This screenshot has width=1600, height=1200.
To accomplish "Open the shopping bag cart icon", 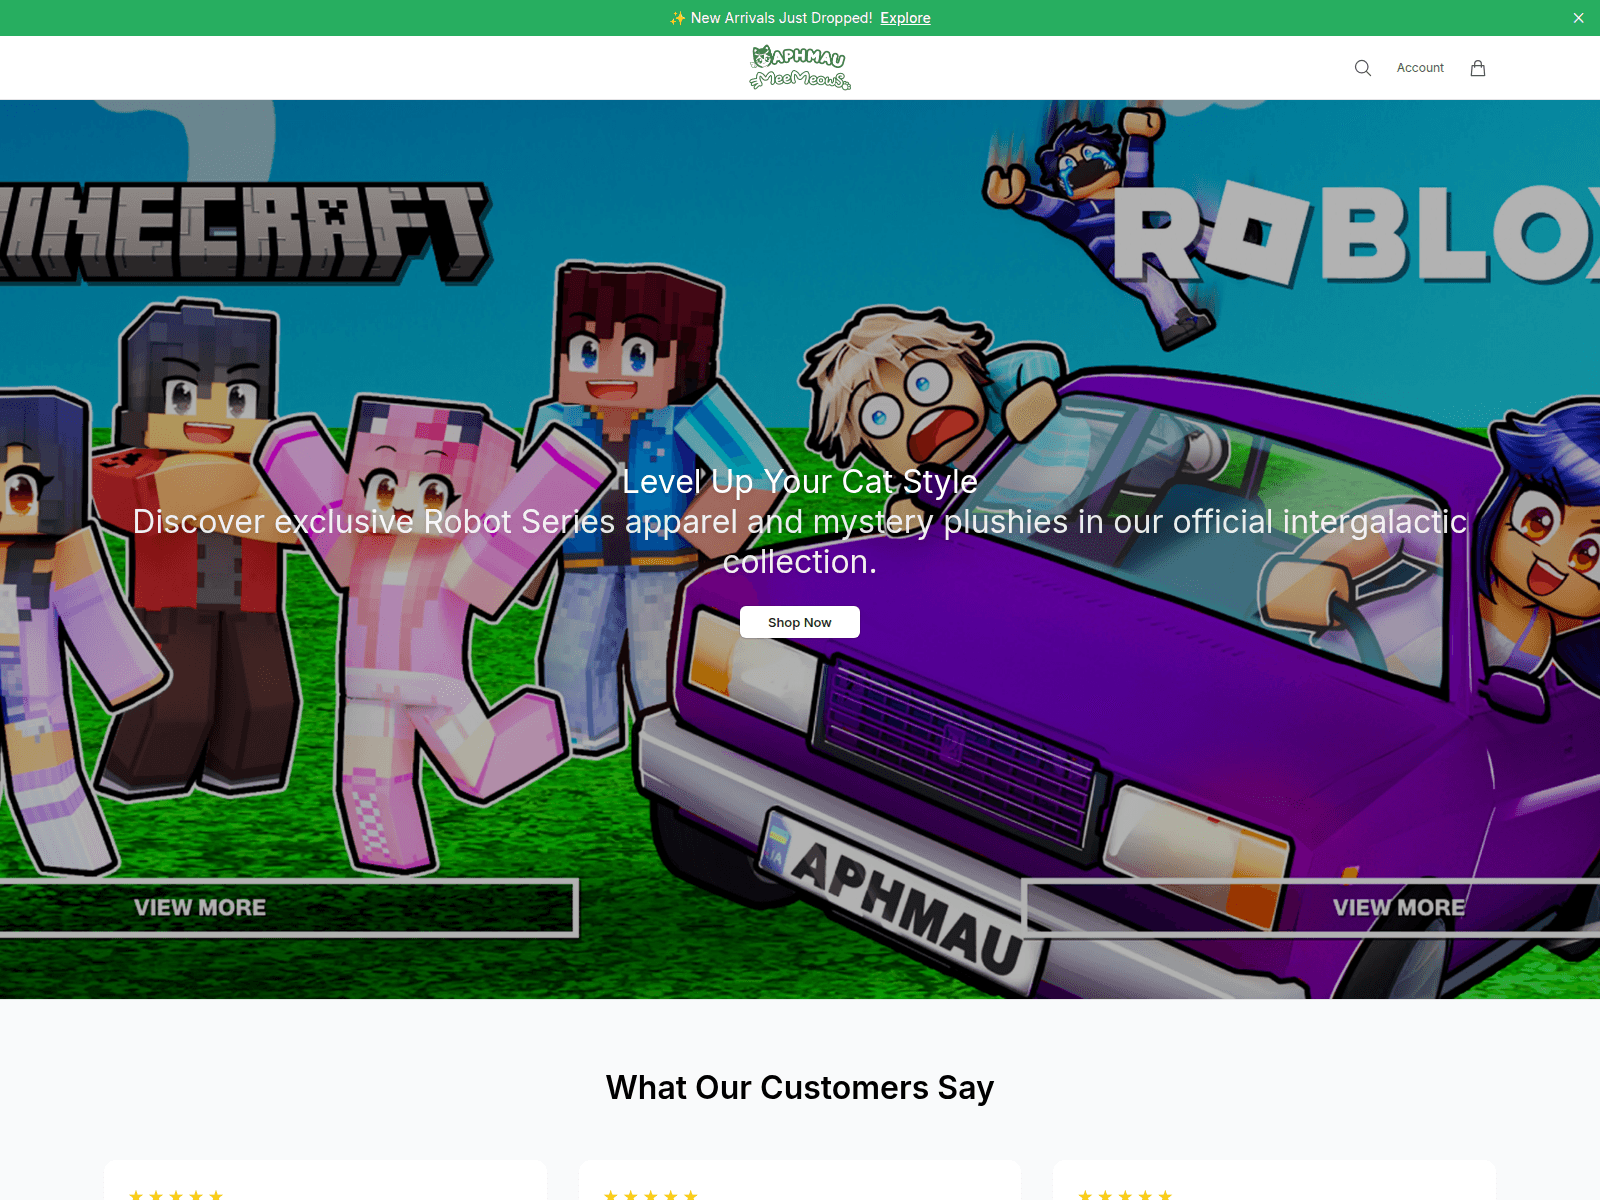I will [x=1478, y=68].
